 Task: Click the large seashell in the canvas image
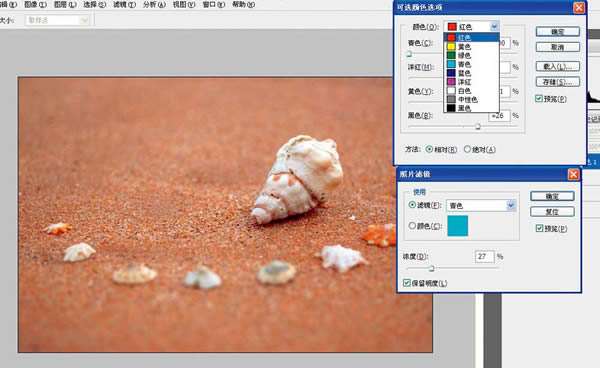click(x=298, y=179)
